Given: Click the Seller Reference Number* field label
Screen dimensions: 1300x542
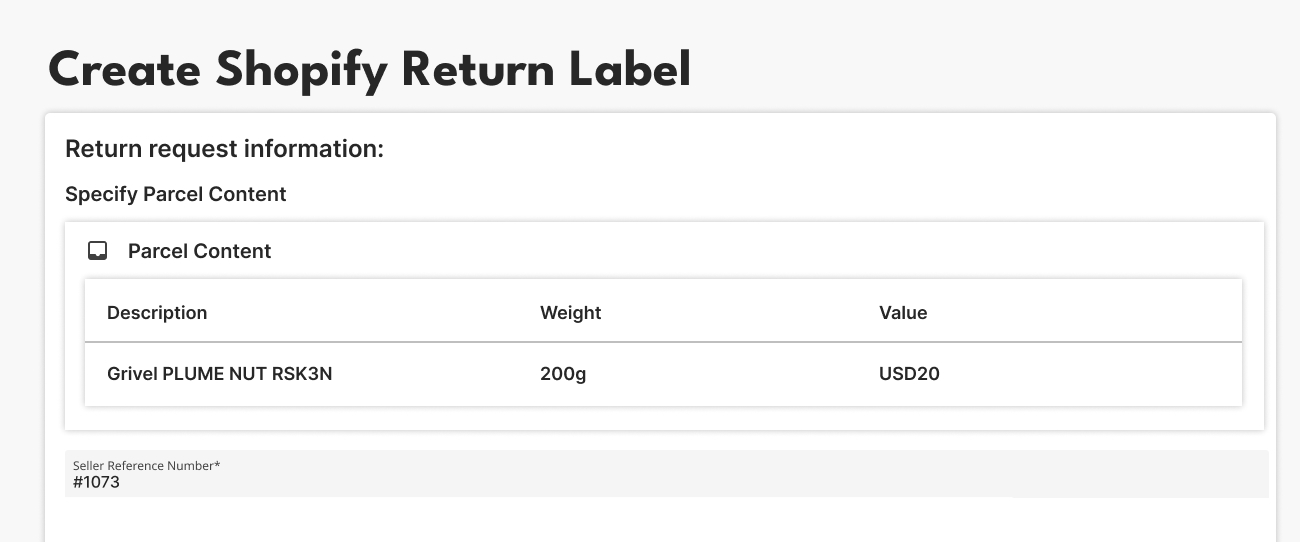Looking at the screenshot, I should (144, 465).
